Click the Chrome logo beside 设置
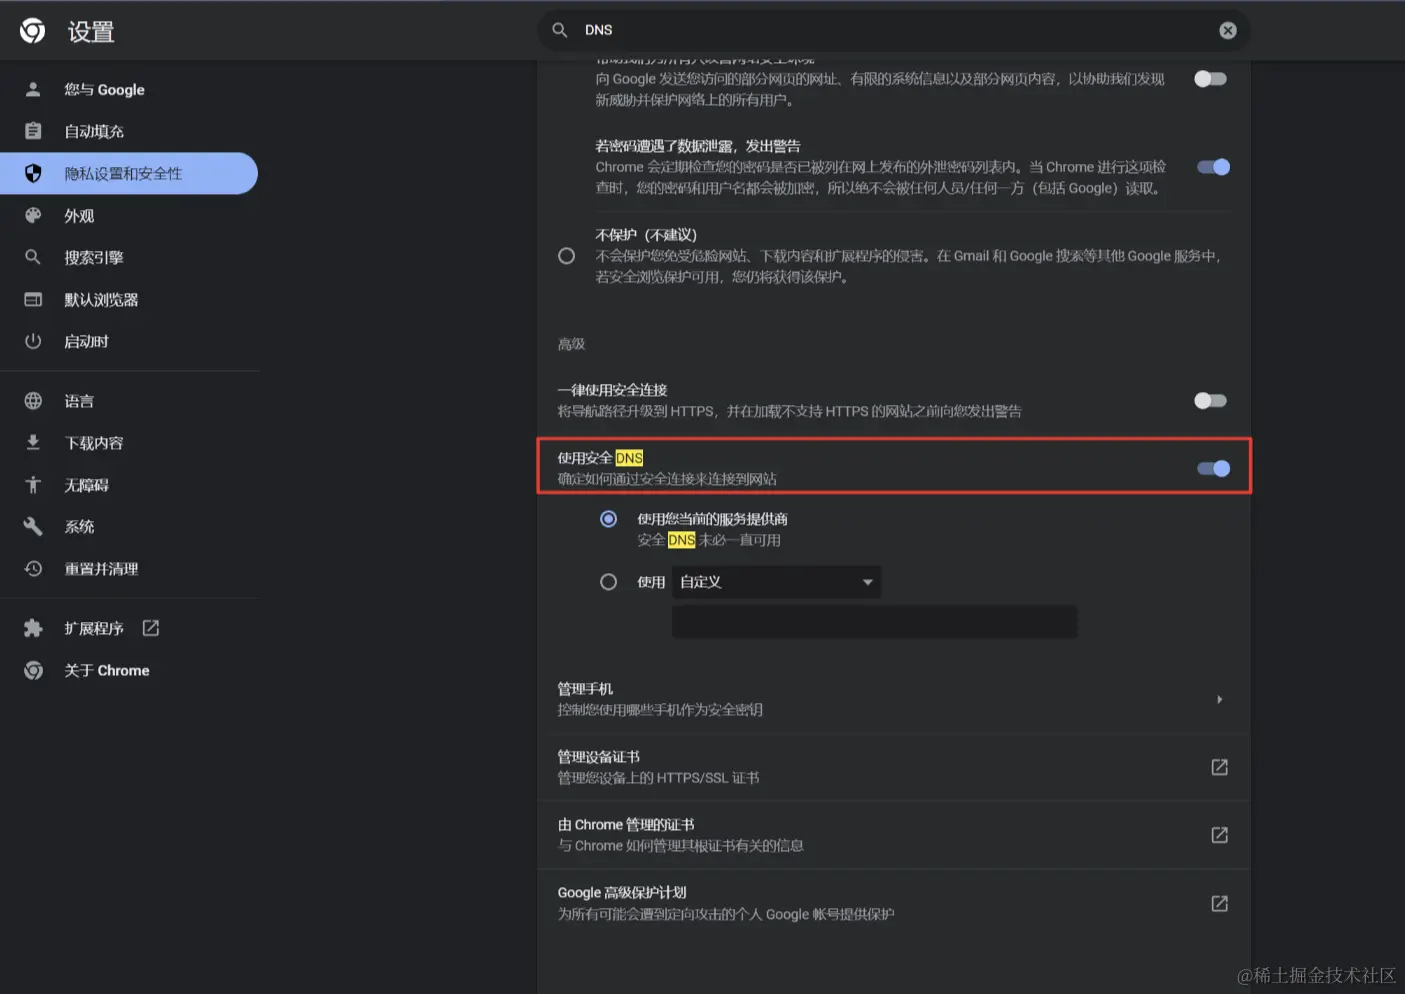This screenshot has height=994, width=1405. [32, 31]
